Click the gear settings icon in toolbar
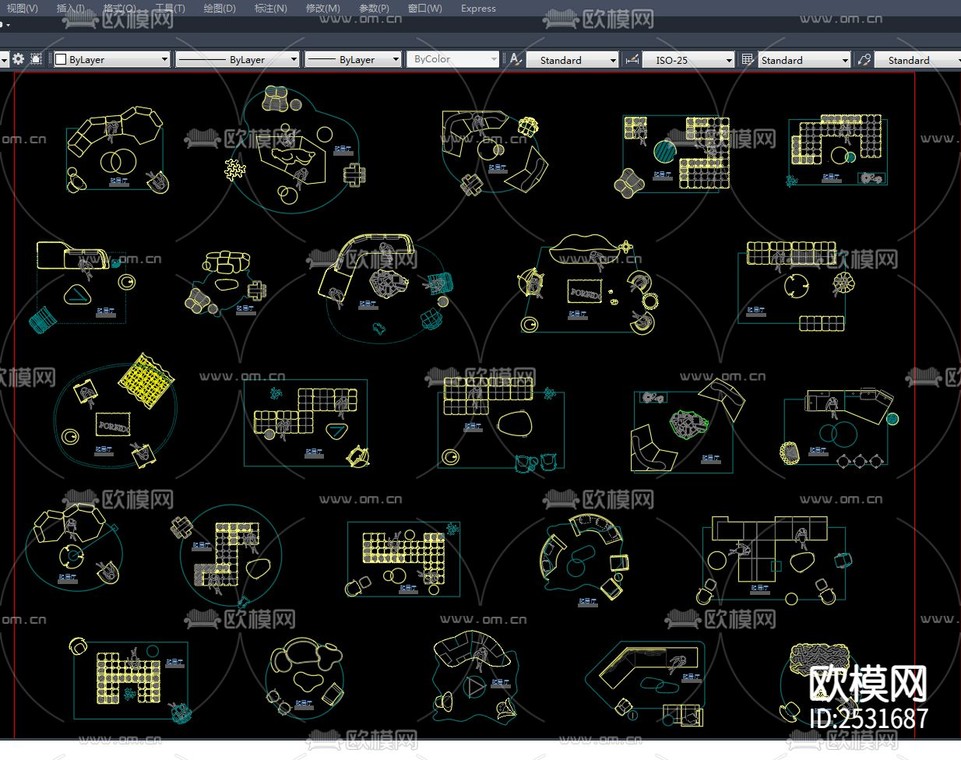Viewport: 961px width, 760px height. click(x=18, y=59)
